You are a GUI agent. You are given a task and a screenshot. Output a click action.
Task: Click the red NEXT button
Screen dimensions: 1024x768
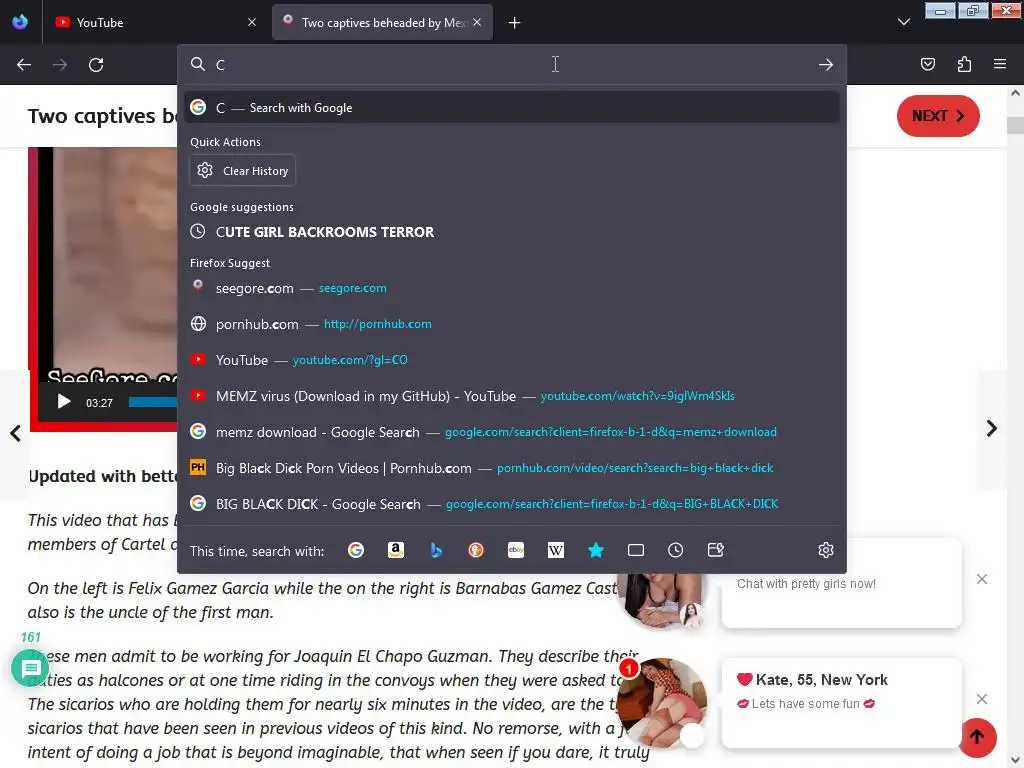click(x=938, y=116)
